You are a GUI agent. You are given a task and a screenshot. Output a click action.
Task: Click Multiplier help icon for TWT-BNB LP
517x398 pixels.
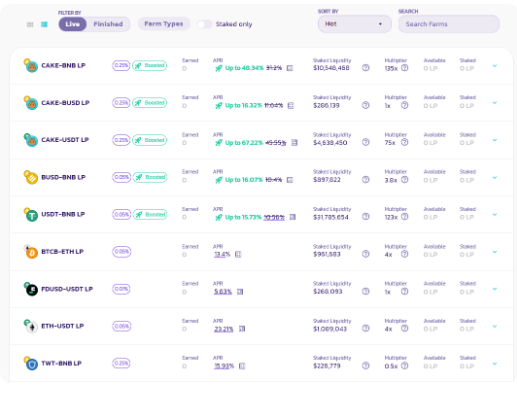click(404, 366)
